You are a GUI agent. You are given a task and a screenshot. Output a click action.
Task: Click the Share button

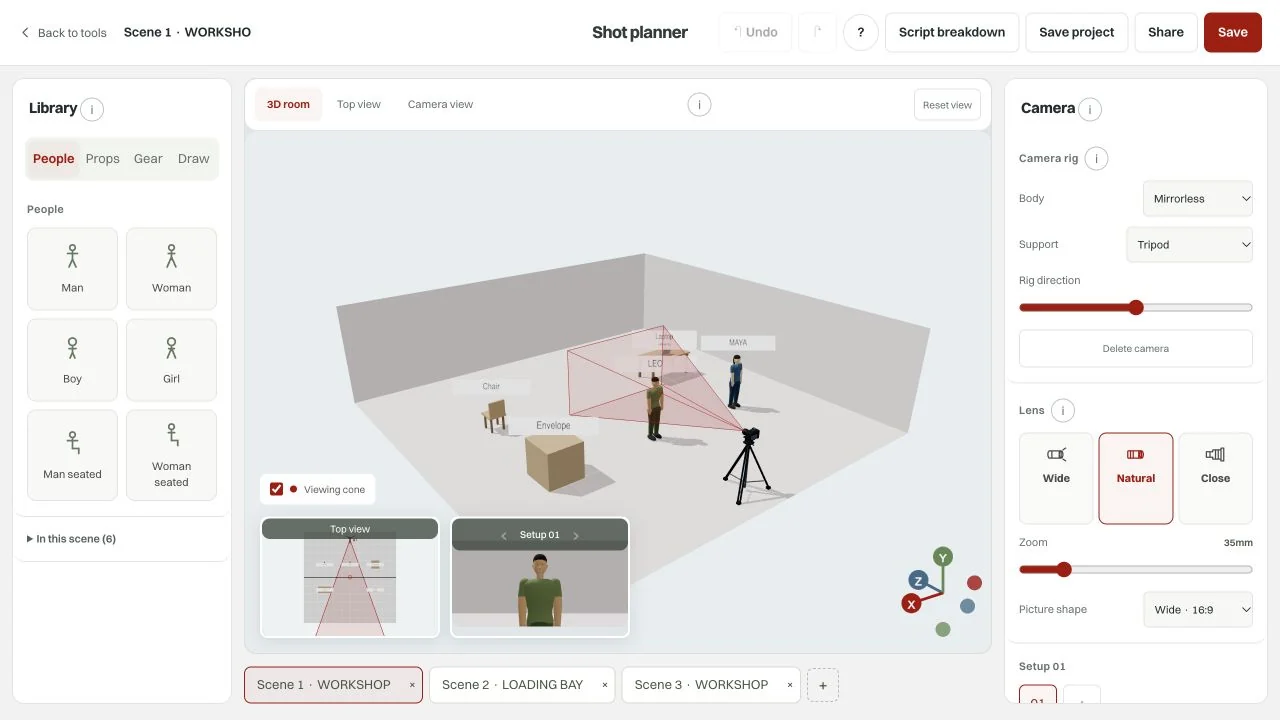pos(1166,32)
